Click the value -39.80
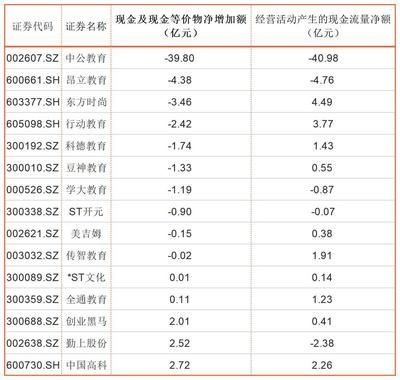This screenshot has width=400, height=380. point(179,58)
